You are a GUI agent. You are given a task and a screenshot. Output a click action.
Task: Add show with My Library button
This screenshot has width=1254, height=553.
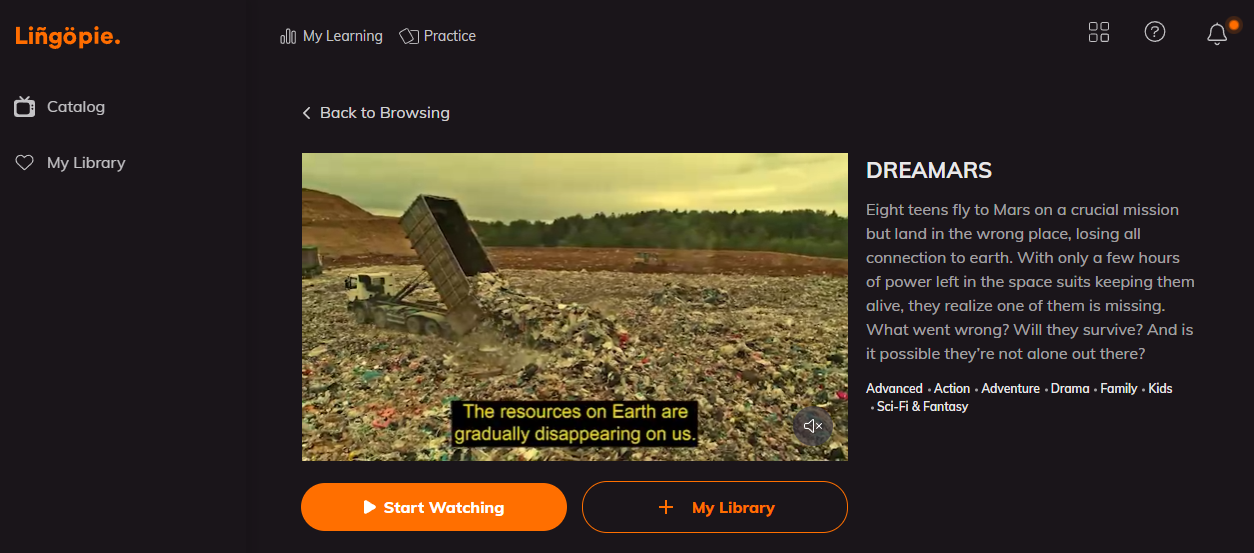coord(715,507)
